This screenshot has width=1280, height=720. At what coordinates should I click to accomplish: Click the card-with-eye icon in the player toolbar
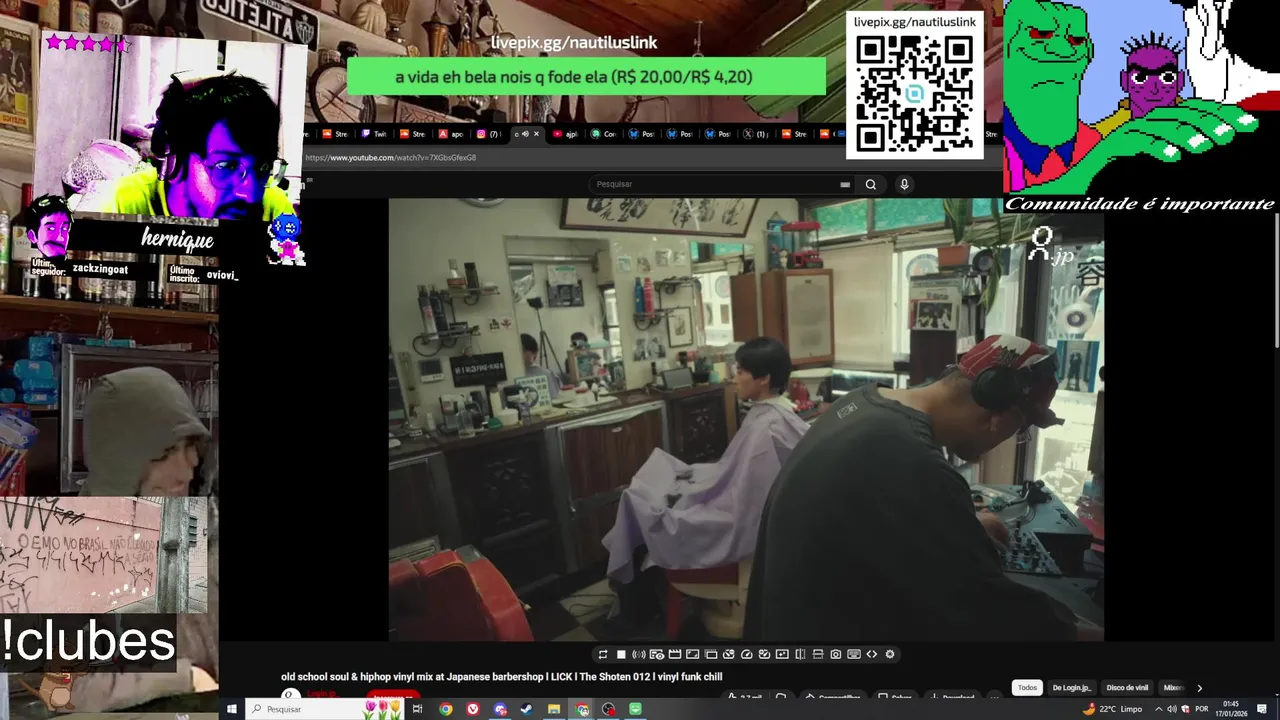pyautogui.click(x=657, y=654)
